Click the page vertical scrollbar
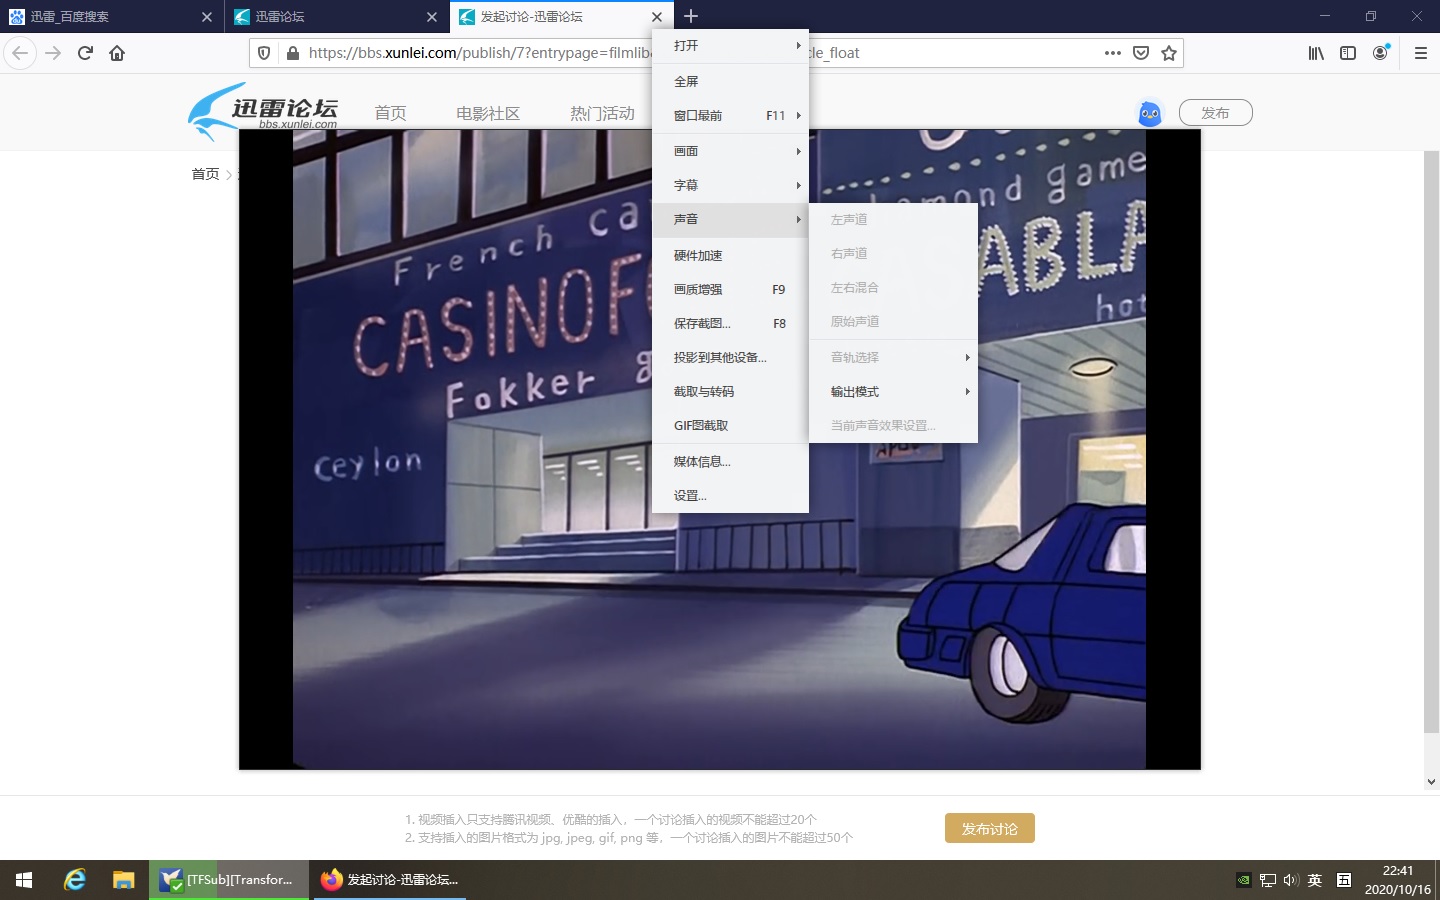Image resolution: width=1440 pixels, height=900 pixels. coord(1431,440)
